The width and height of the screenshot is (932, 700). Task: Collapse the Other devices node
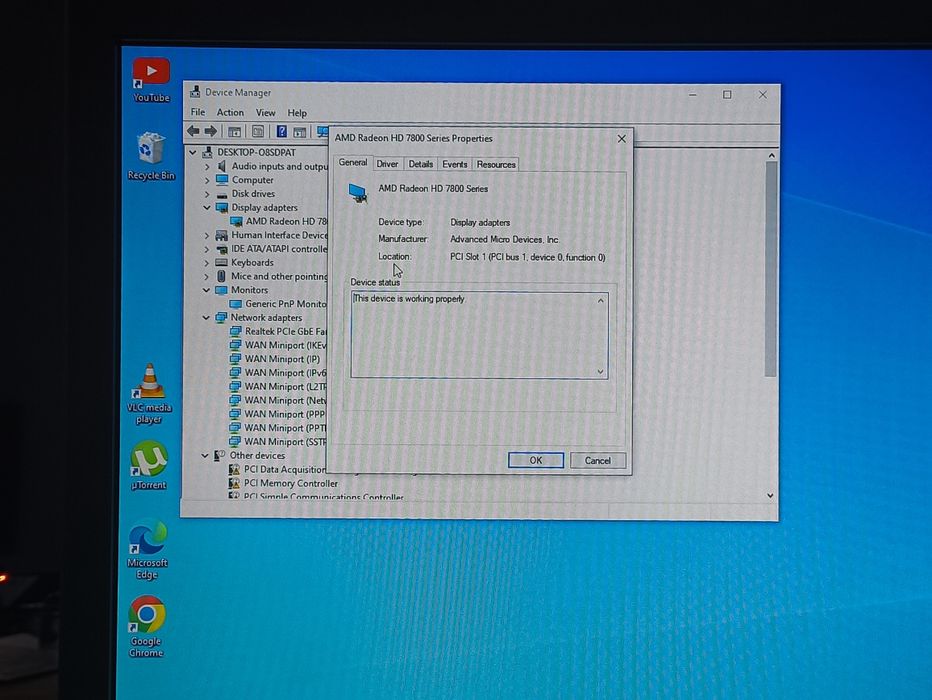tap(205, 456)
